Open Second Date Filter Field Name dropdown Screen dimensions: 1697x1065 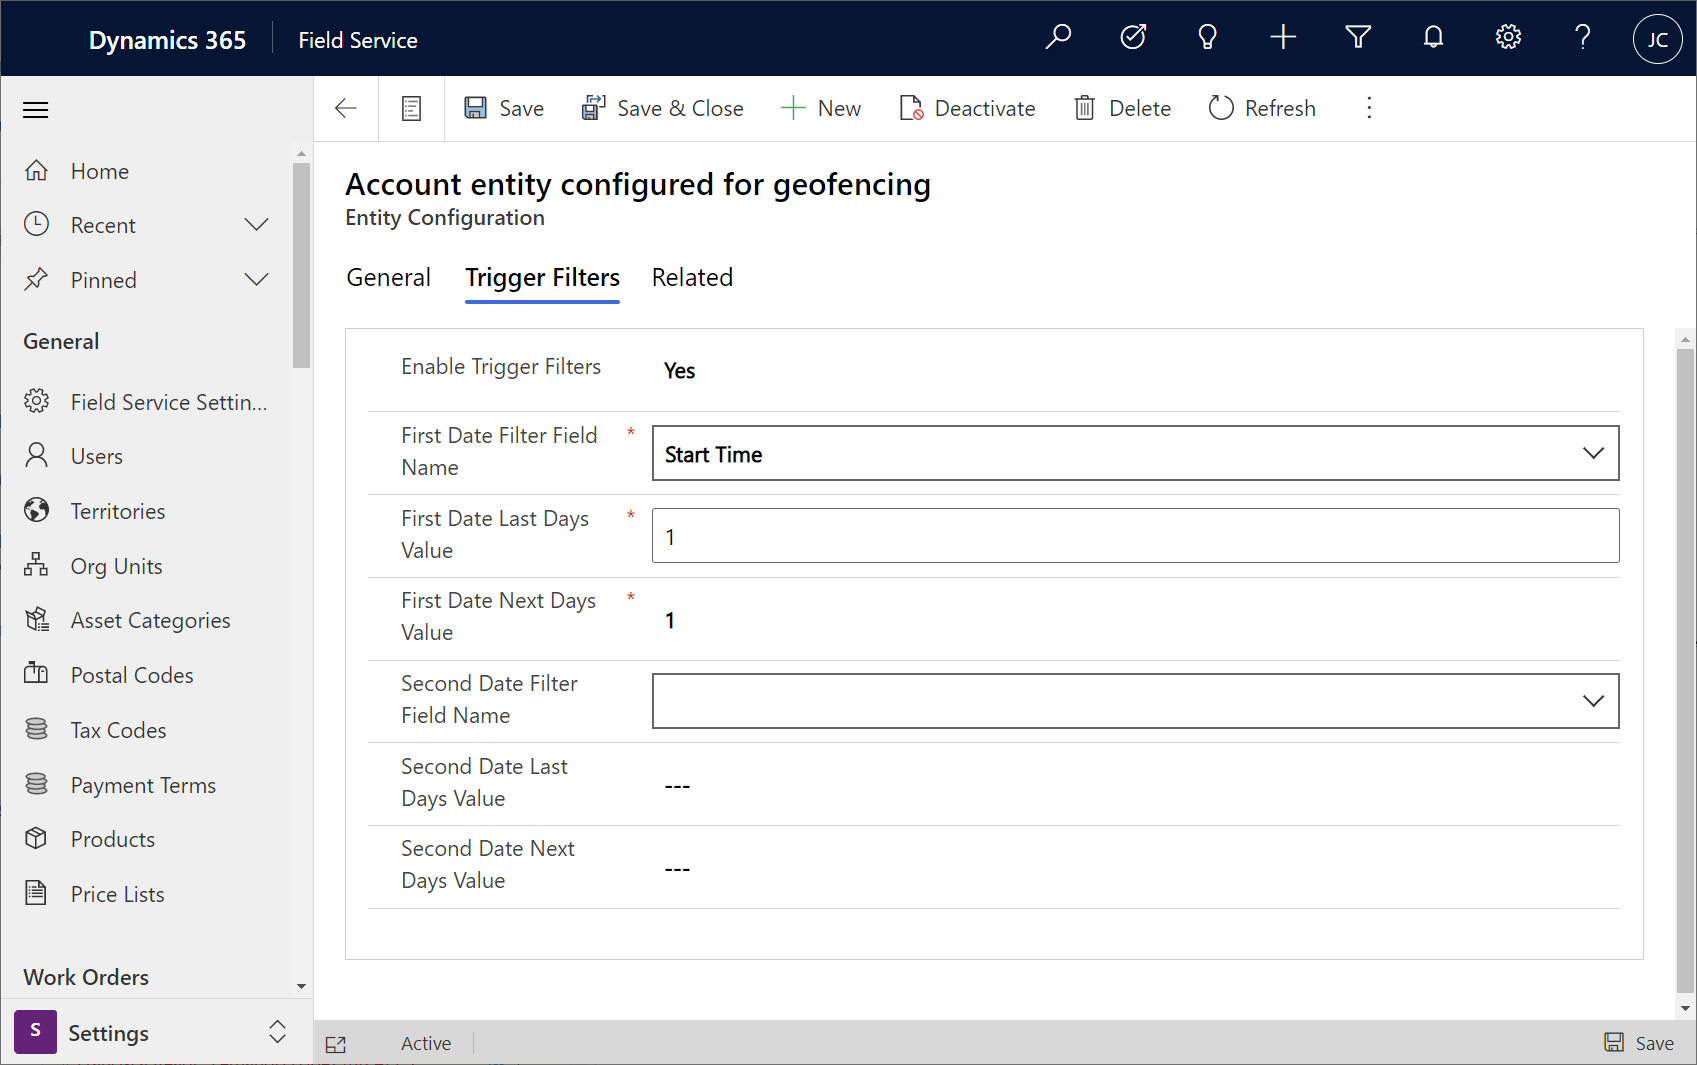[1135, 701]
